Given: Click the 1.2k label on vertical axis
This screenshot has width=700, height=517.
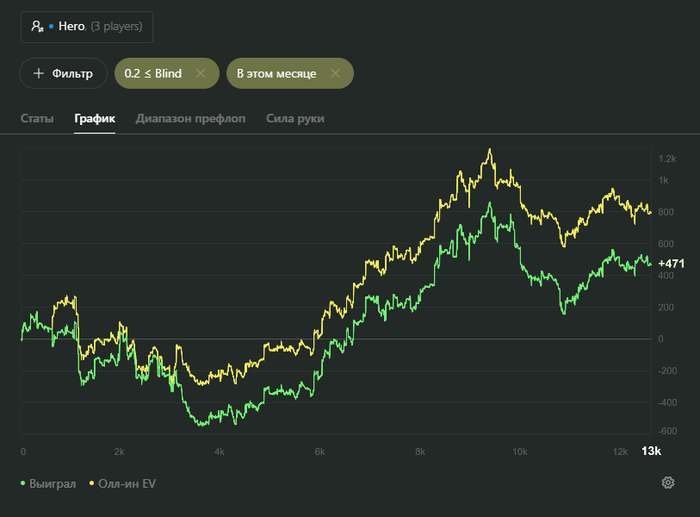Looking at the screenshot, I should point(667,159).
